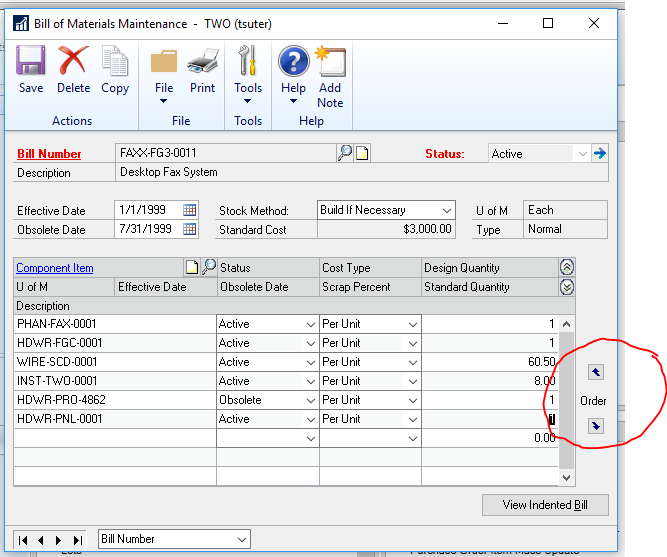The width and height of the screenshot is (667, 557).
Task: Click Standard Cost $3,000.00 value
Action: click(386, 229)
